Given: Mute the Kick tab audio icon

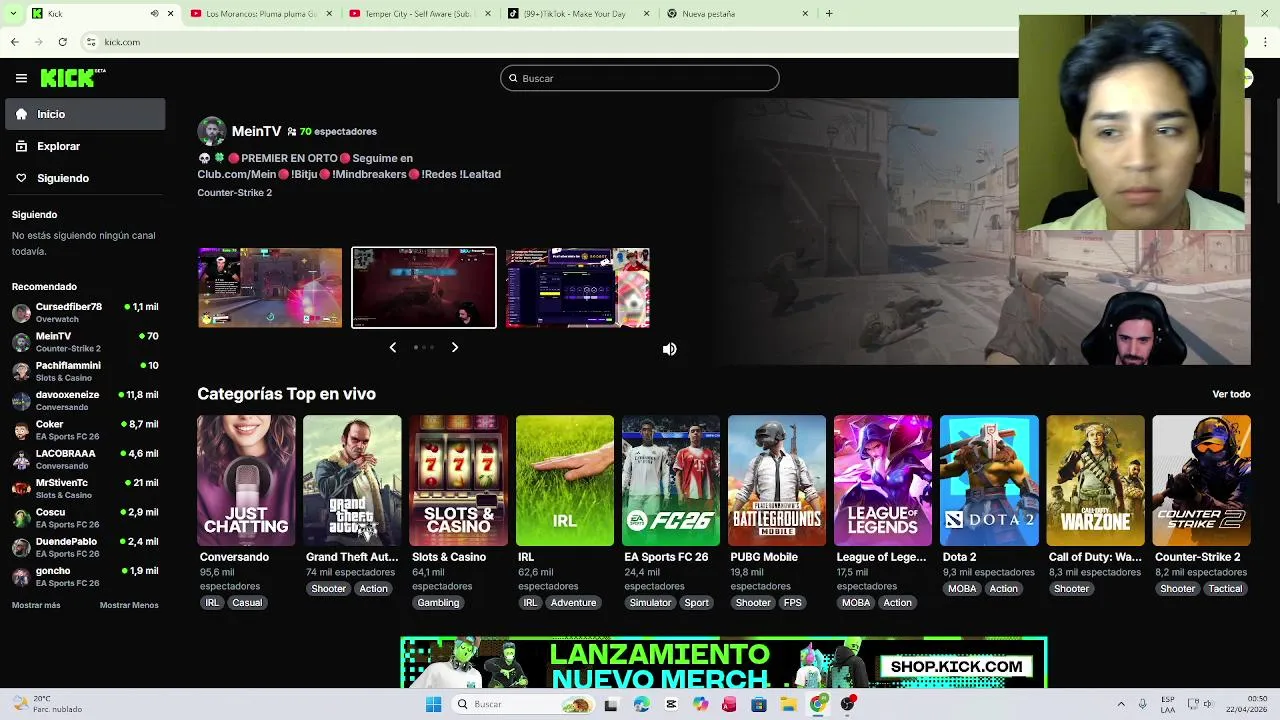Looking at the screenshot, I should point(154,14).
